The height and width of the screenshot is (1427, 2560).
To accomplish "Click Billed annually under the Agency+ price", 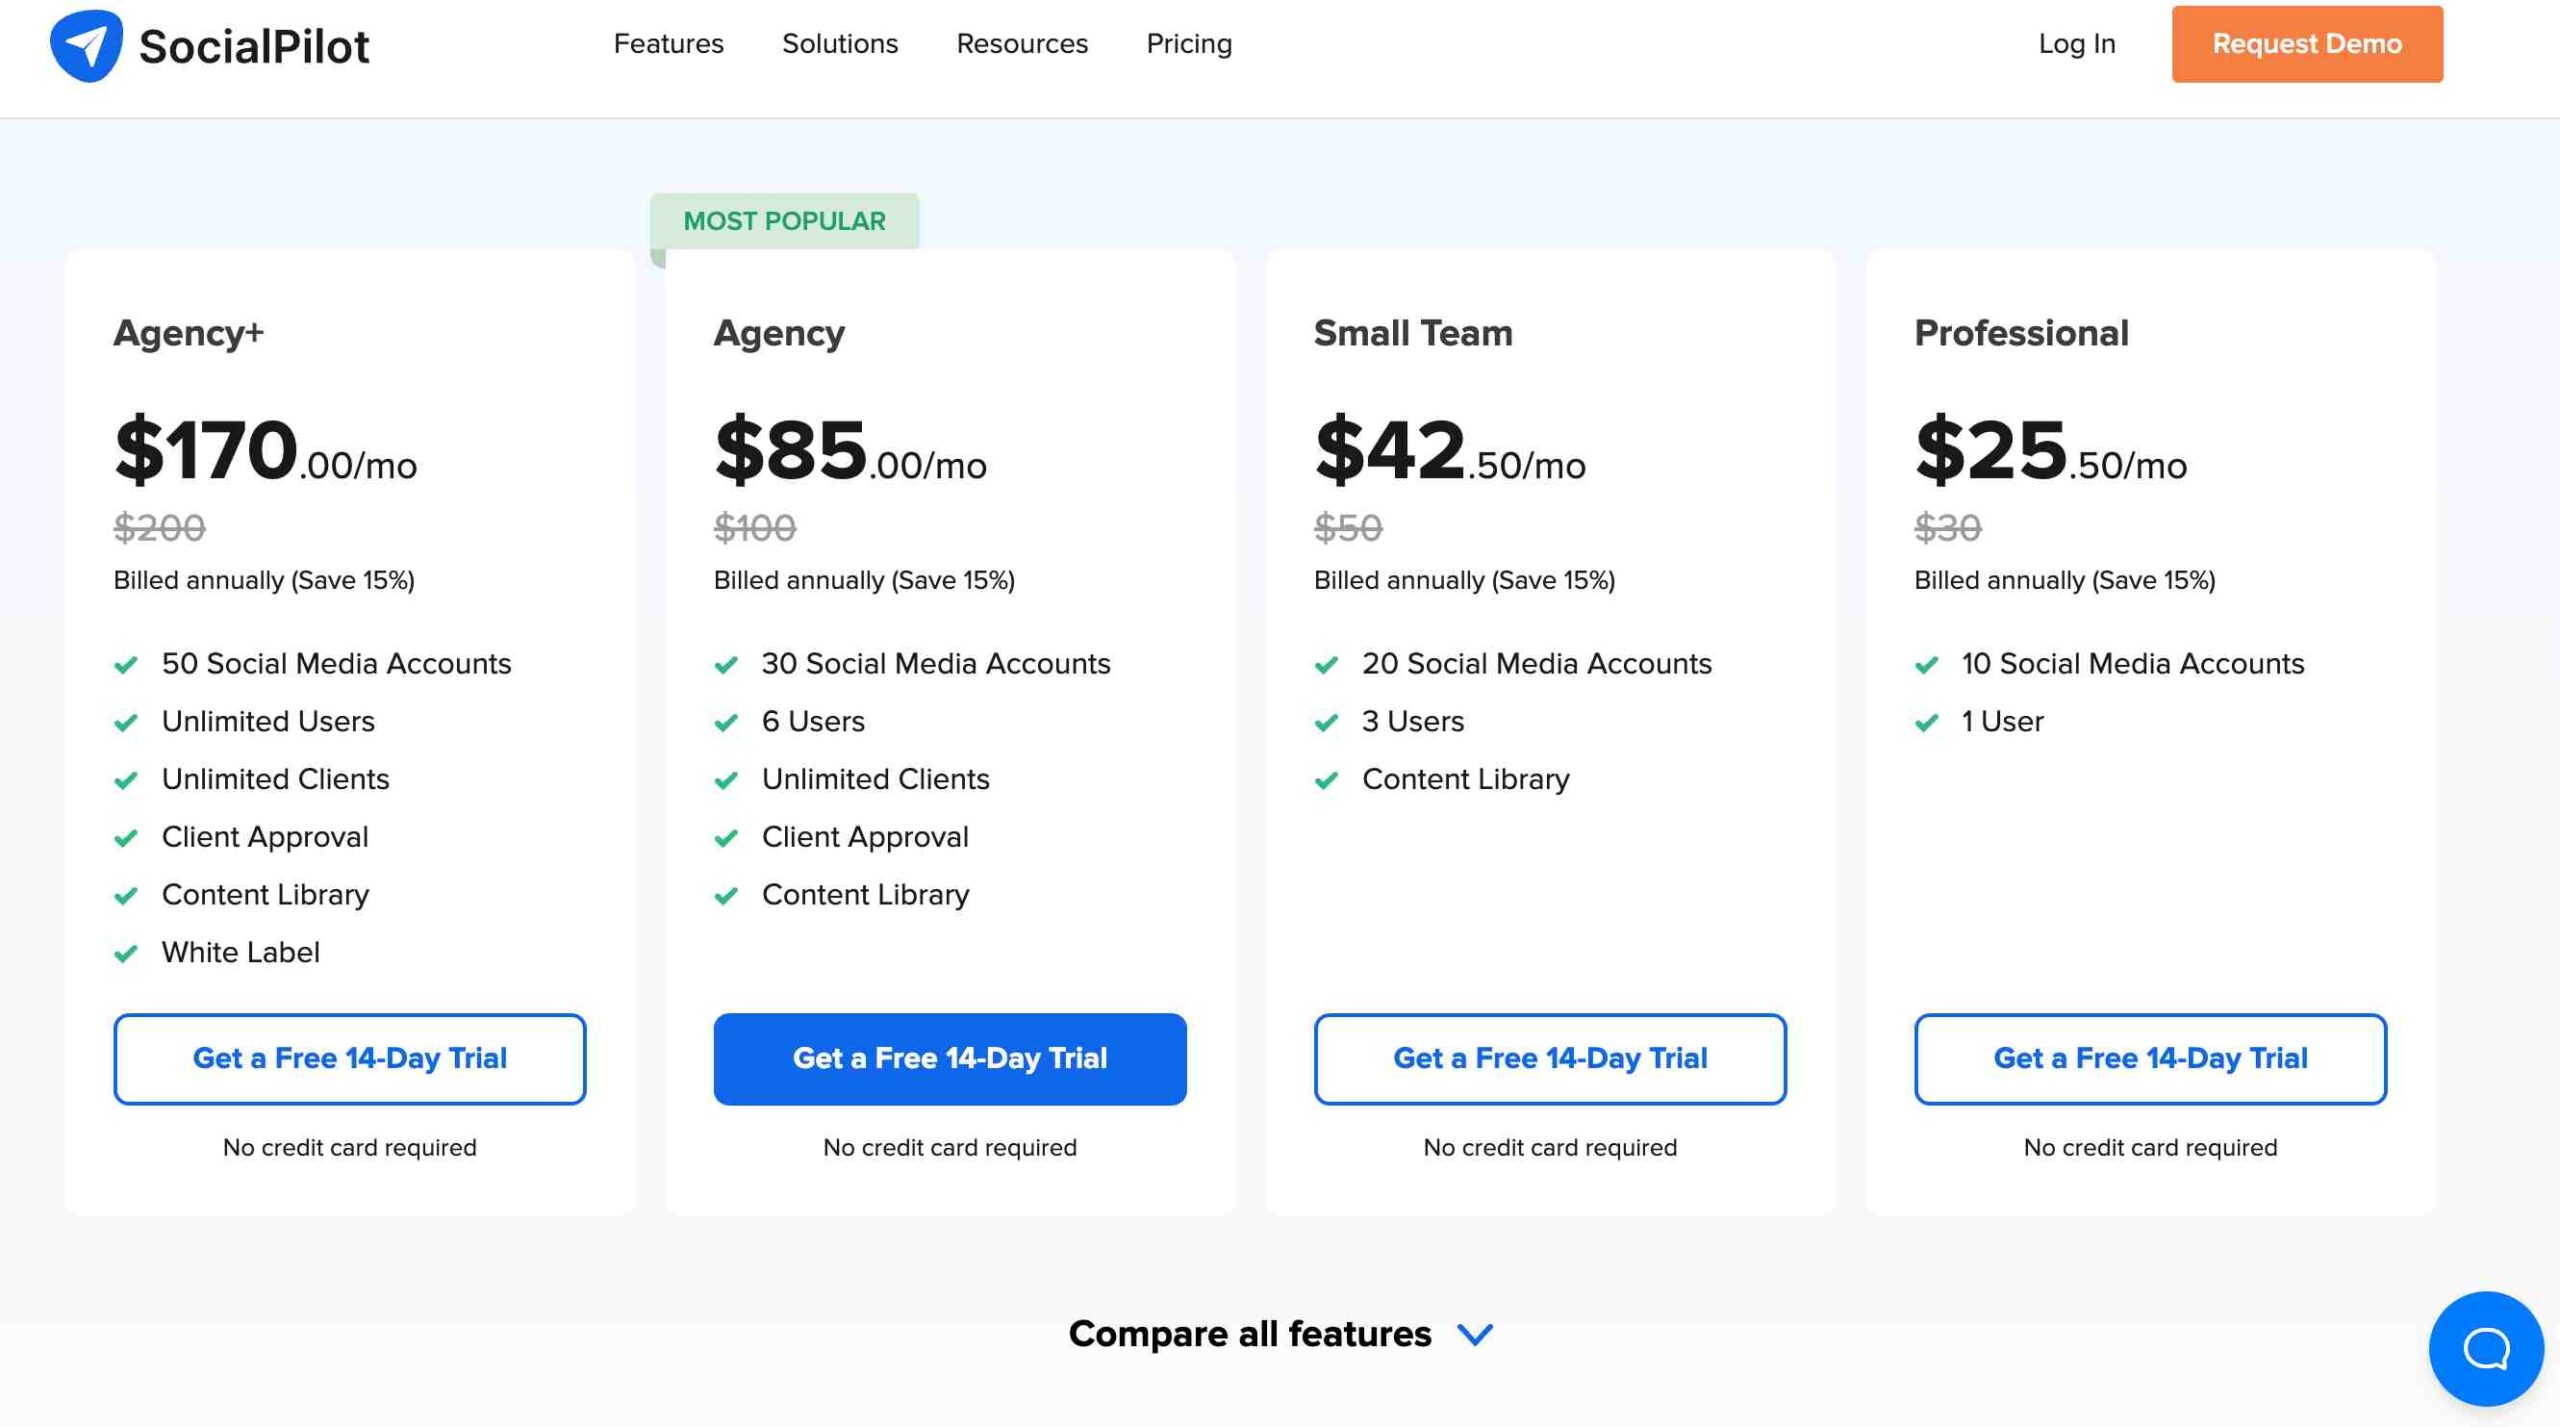I will coord(264,581).
